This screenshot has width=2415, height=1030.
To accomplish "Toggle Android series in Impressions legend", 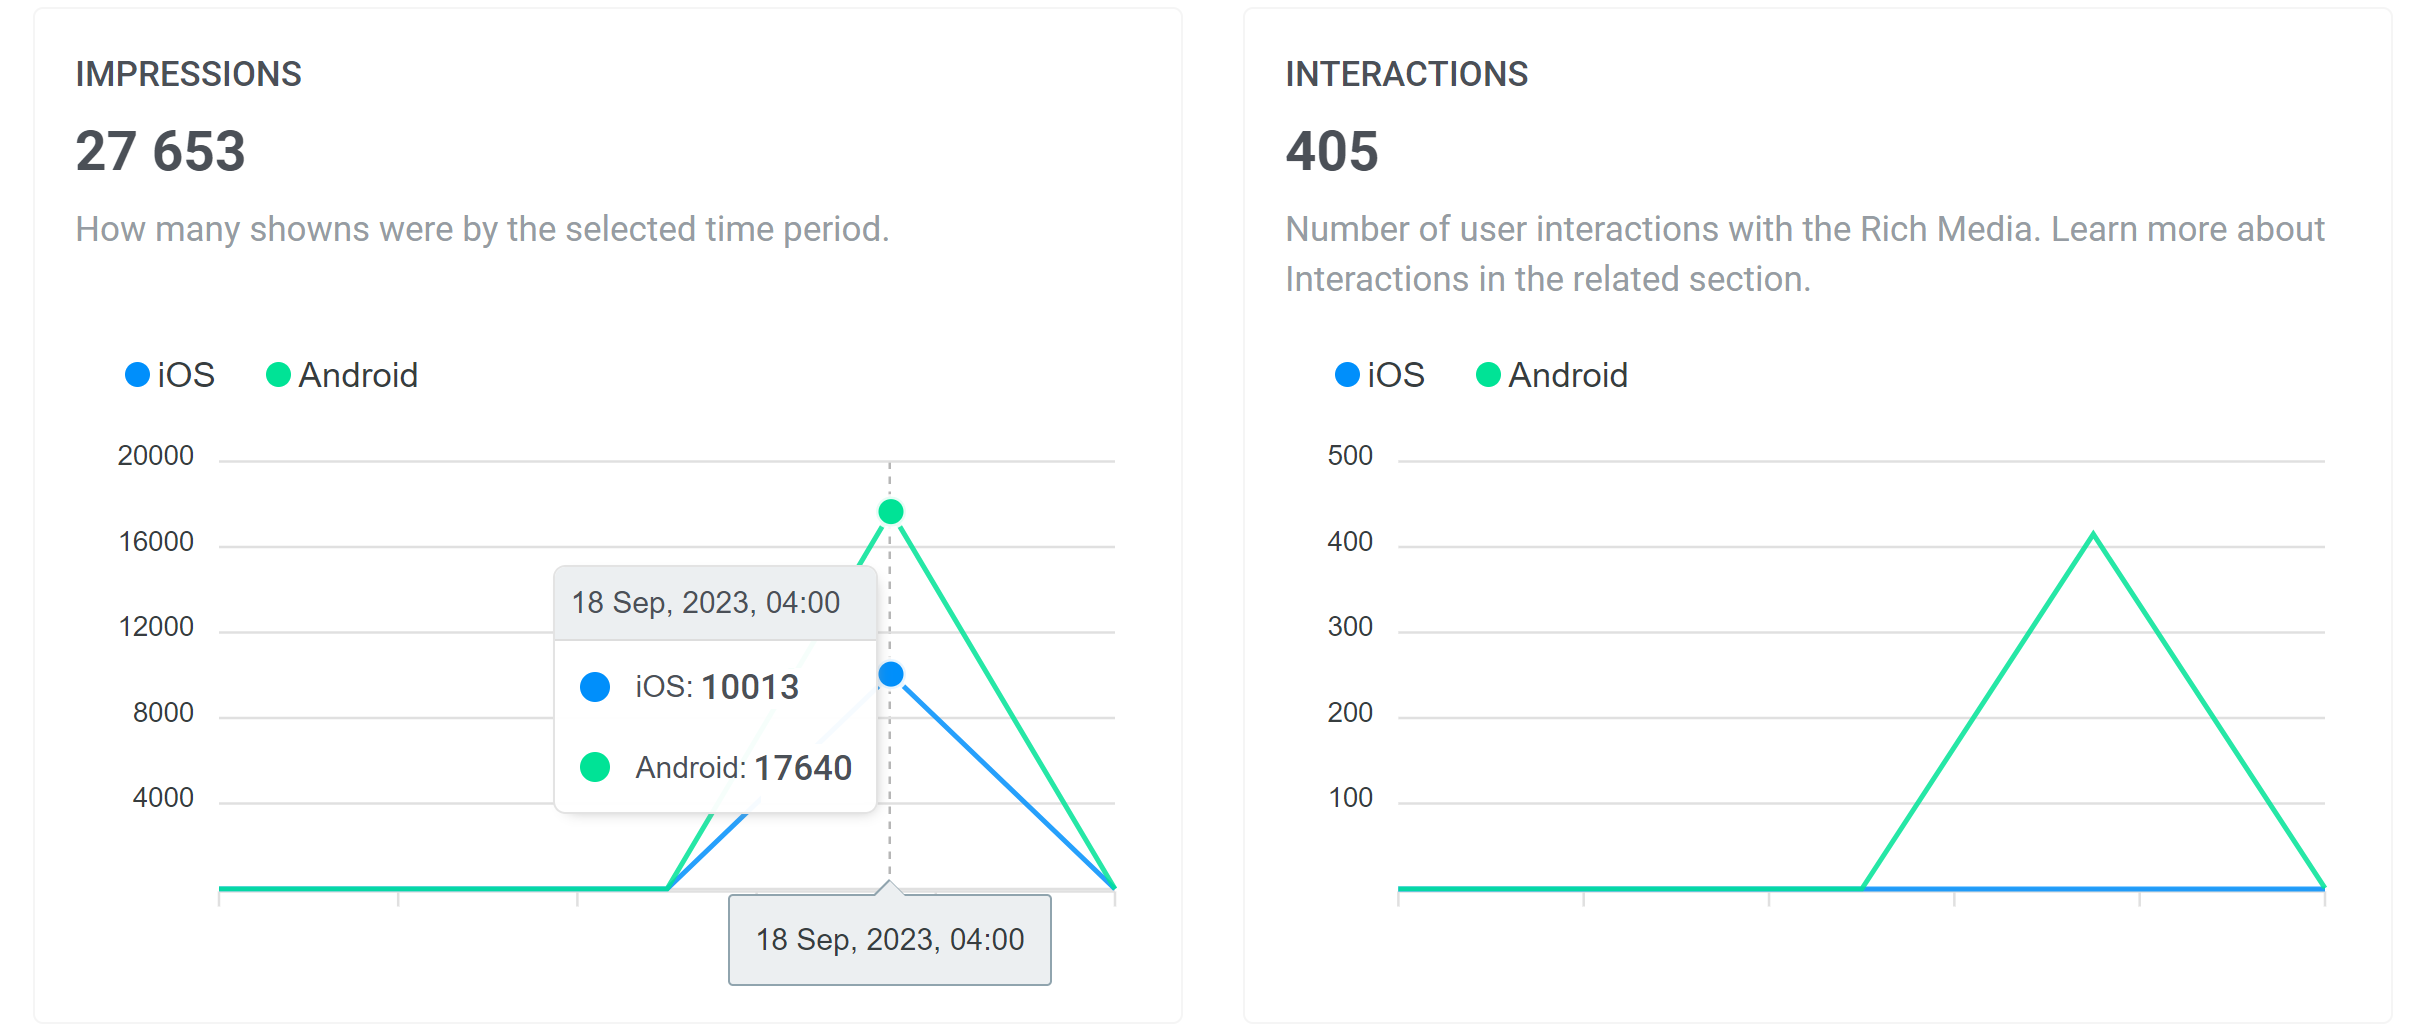I will coord(342,375).
